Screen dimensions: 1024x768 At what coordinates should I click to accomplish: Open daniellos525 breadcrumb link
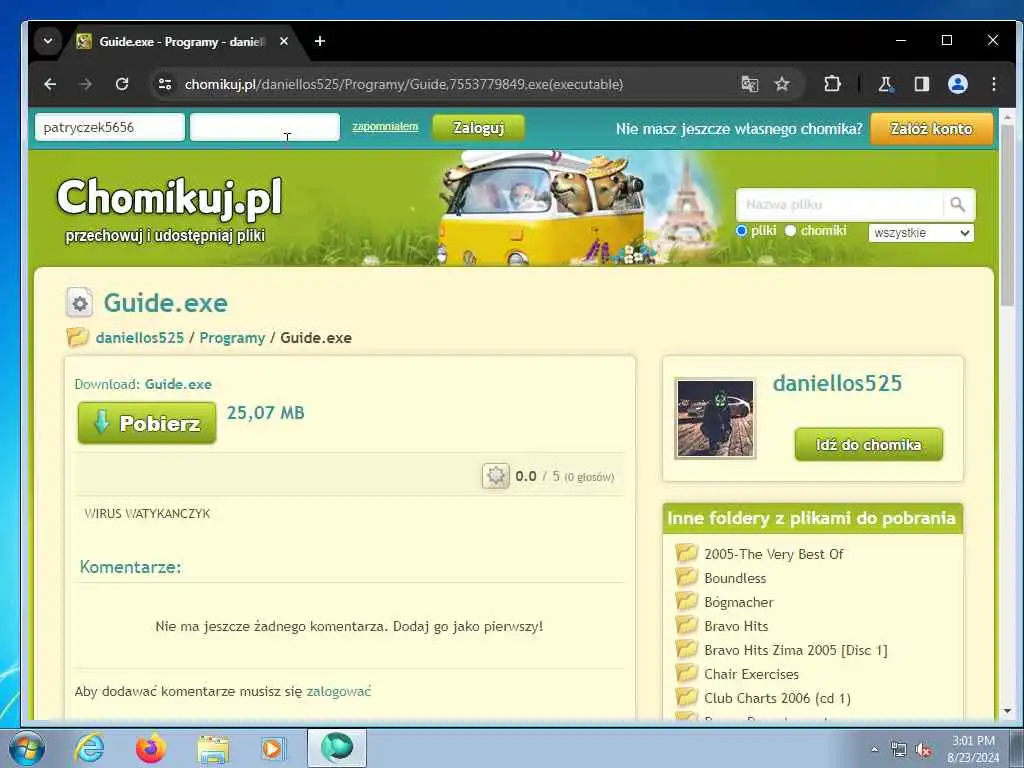(140, 338)
